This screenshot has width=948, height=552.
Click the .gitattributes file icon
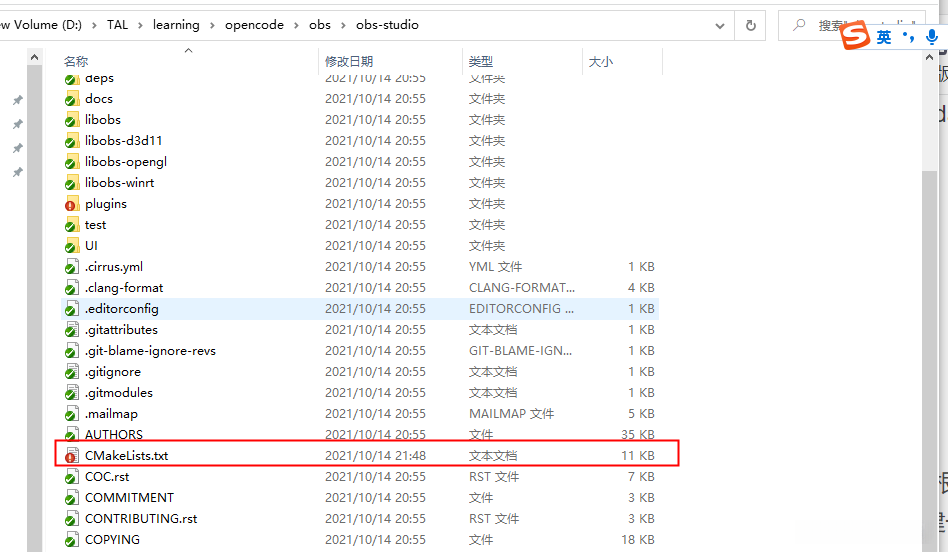click(x=72, y=330)
